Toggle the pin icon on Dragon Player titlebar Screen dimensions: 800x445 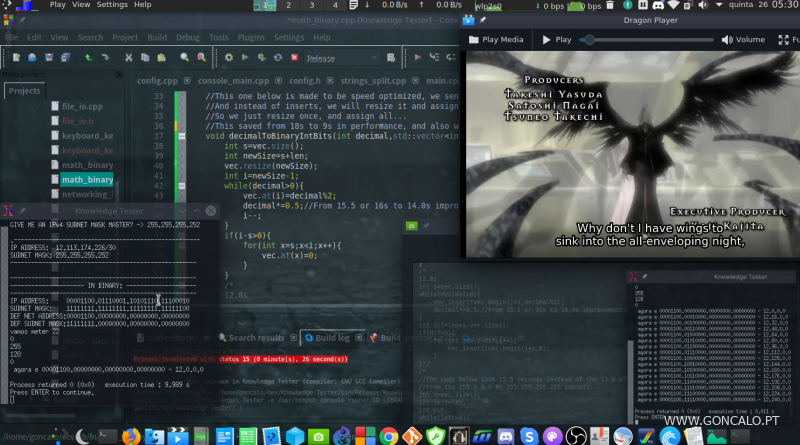482,19
